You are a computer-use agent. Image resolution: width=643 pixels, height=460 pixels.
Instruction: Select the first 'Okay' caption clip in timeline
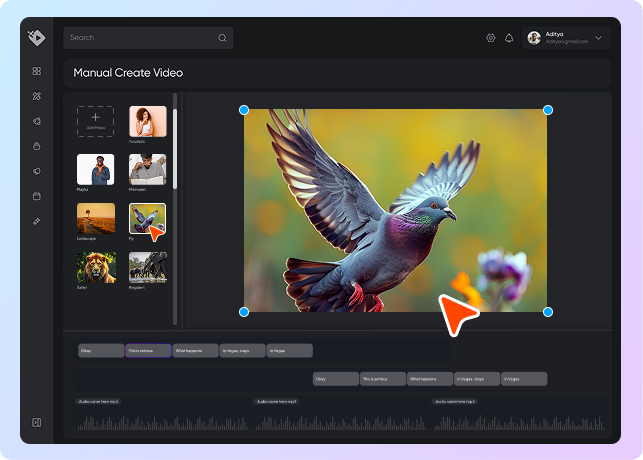tap(100, 351)
